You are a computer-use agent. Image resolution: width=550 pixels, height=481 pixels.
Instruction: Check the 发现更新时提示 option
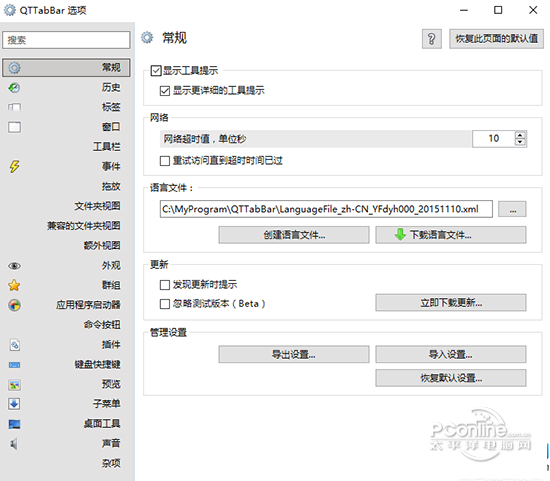[165, 285]
